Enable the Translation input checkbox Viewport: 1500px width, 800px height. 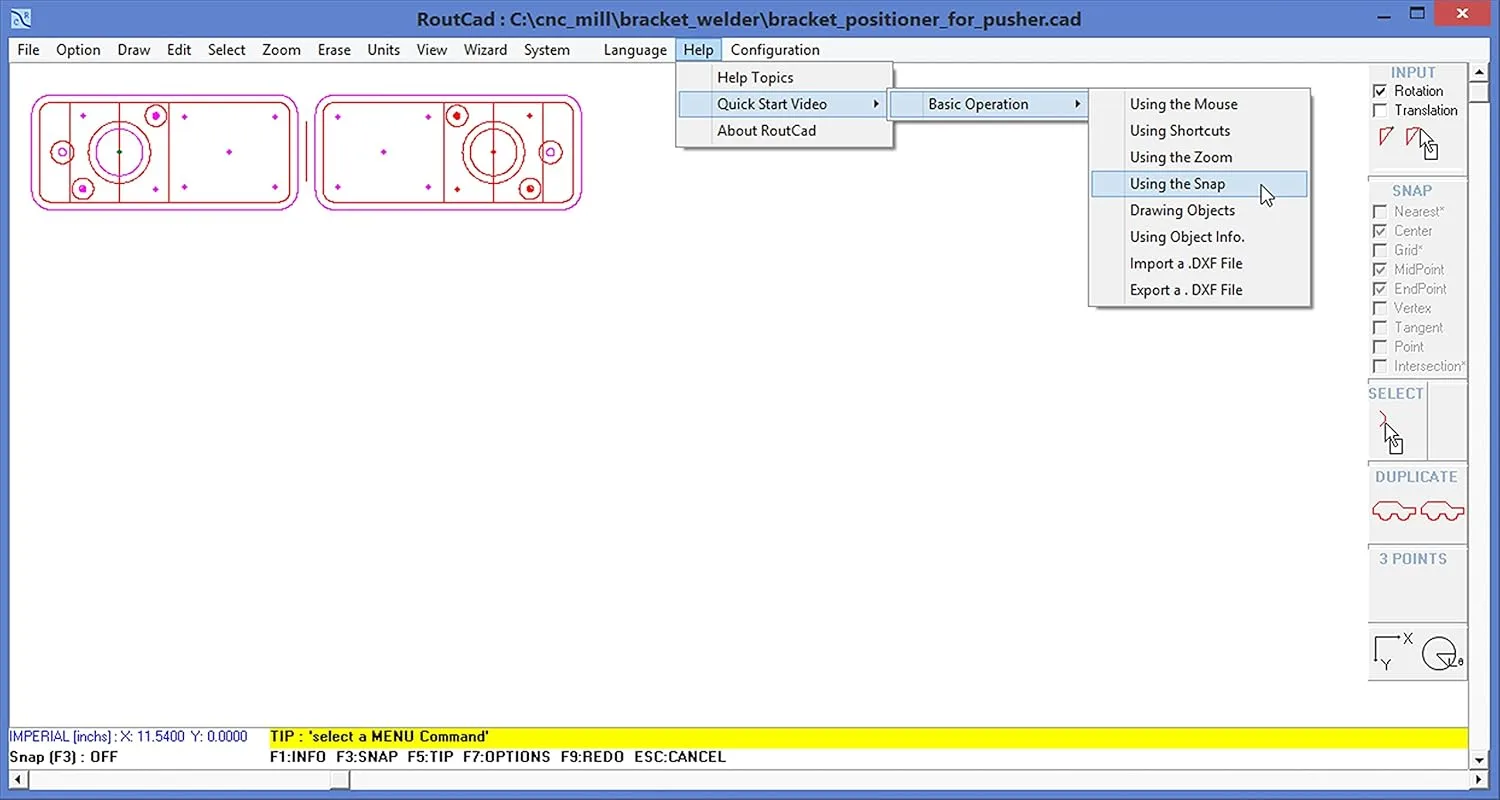[x=1380, y=110]
